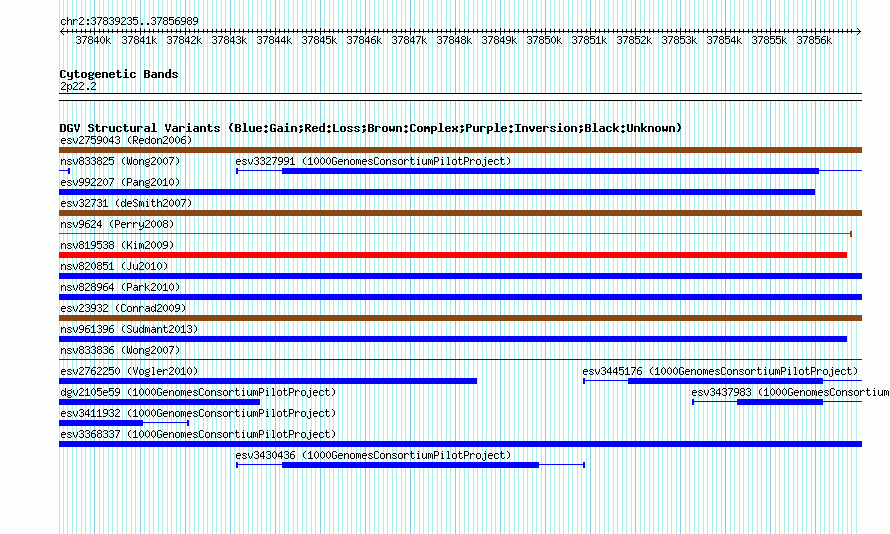The height and width of the screenshot is (534, 890).
Task: Open the nsv819538 (Kim2009) label
Action: click(117, 245)
